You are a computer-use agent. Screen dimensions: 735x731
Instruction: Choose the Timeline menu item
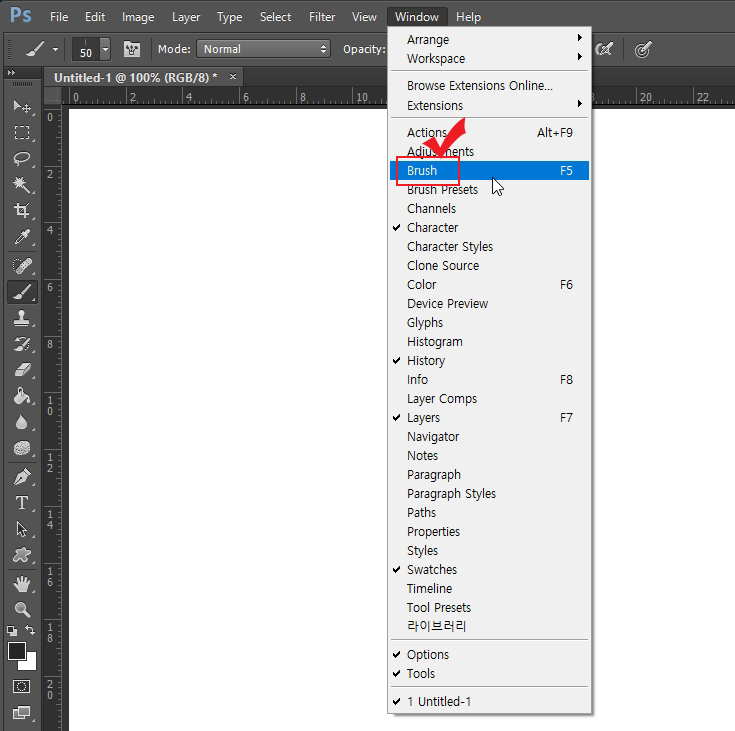(x=489, y=588)
